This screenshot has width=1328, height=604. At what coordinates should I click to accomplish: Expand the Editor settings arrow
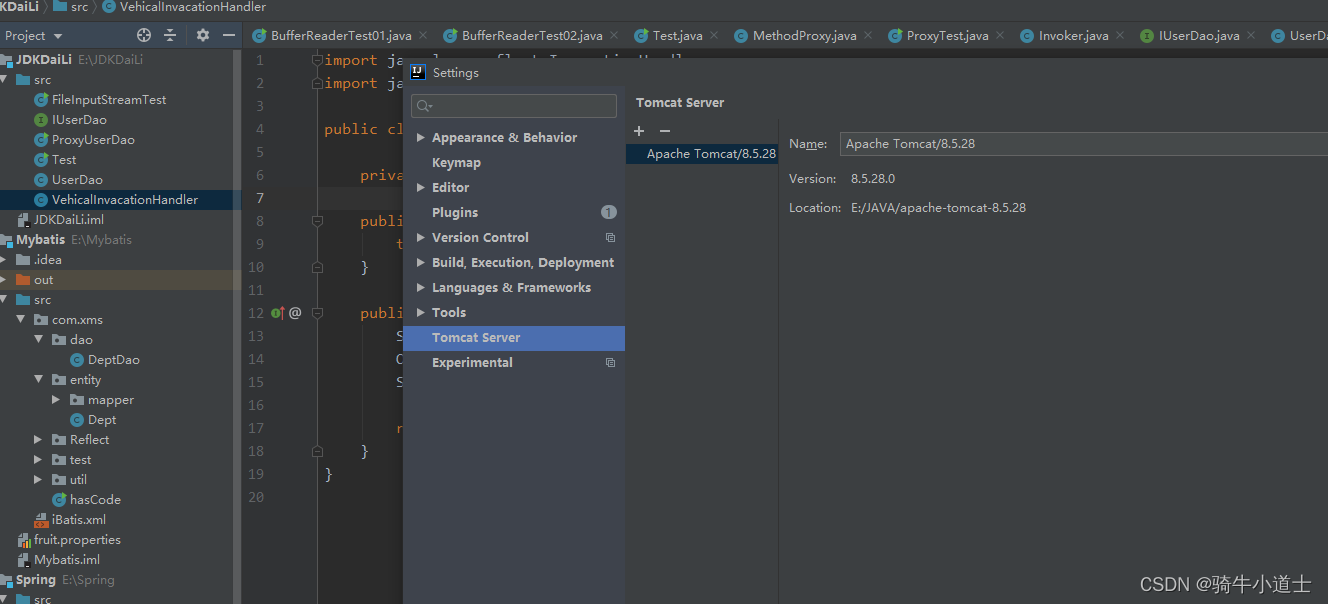click(x=421, y=188)
